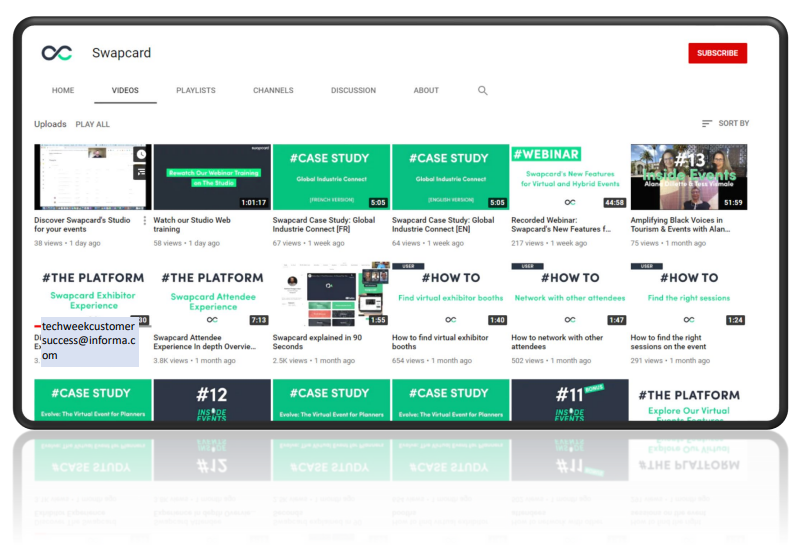Click Add to Queue icon on Discover Studio thumbnail
Screen dimensions: 797x555
click(141, 172)
